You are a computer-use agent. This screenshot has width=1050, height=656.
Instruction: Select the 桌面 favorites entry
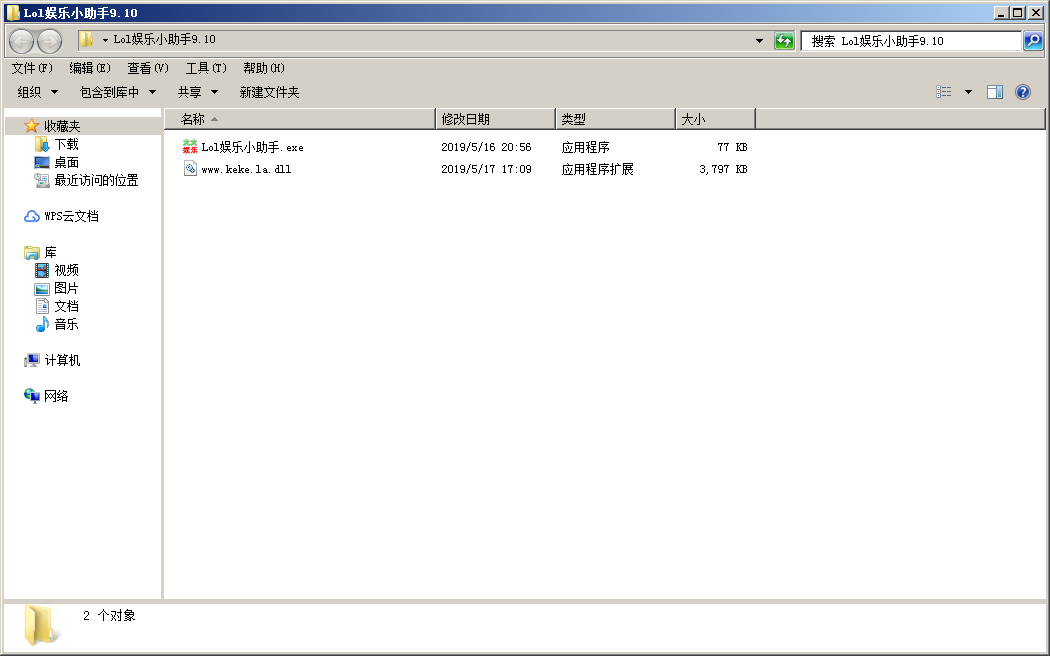pos(66,163)
